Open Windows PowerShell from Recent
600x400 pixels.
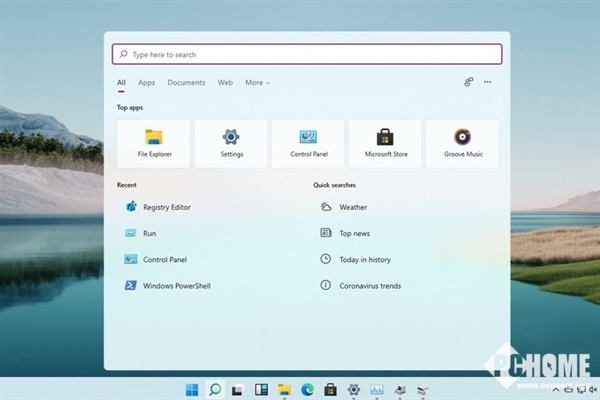[176, 285]
